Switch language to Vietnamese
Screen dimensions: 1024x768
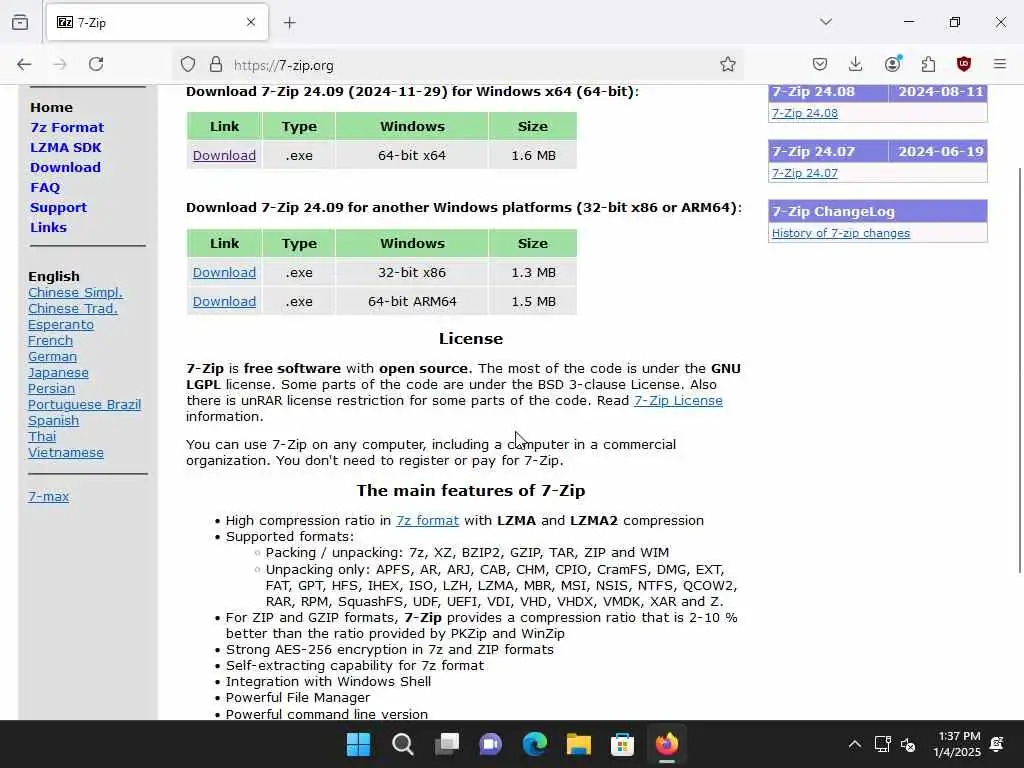point(65,453)
